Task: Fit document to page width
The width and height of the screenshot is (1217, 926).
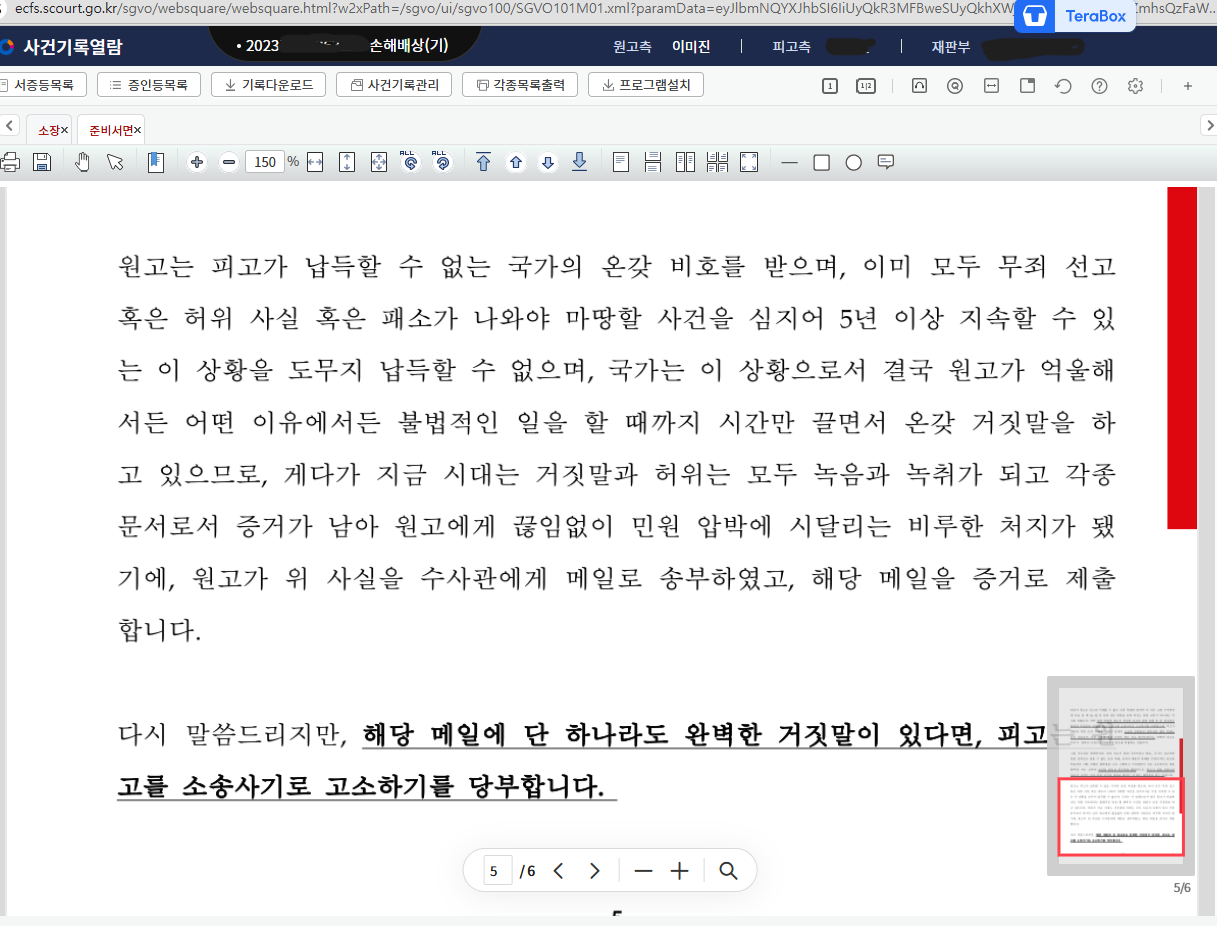Action: click(x=315, y=161)
